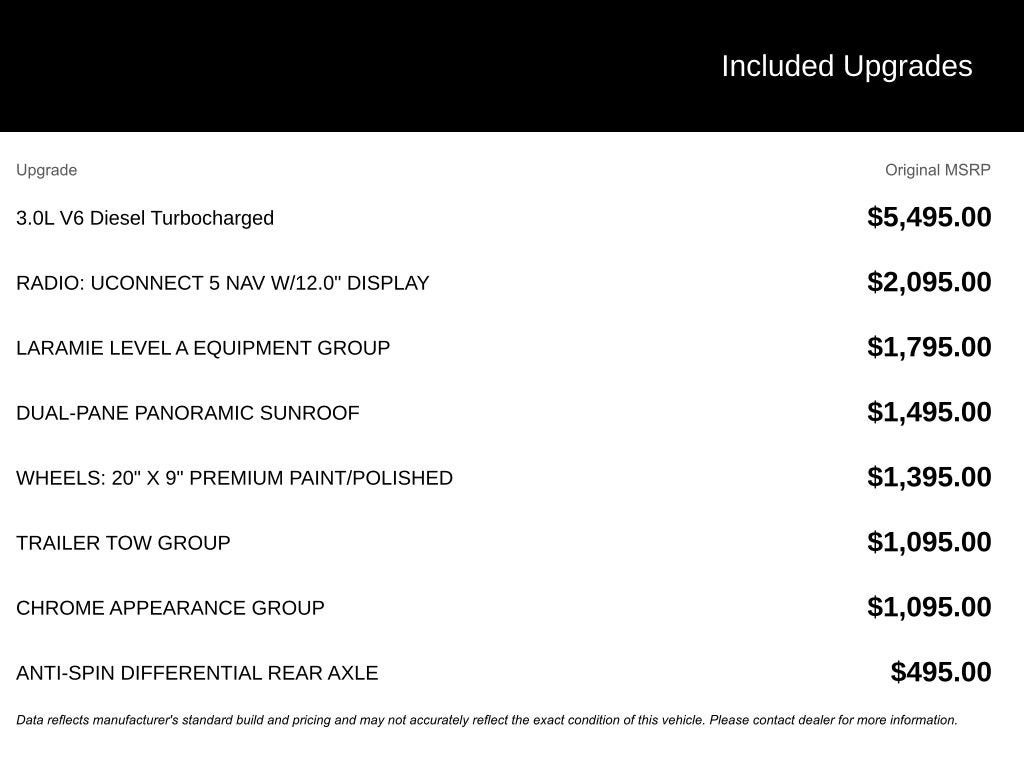Select the 20" x 9" wheels upgrade

coord(234,478)
